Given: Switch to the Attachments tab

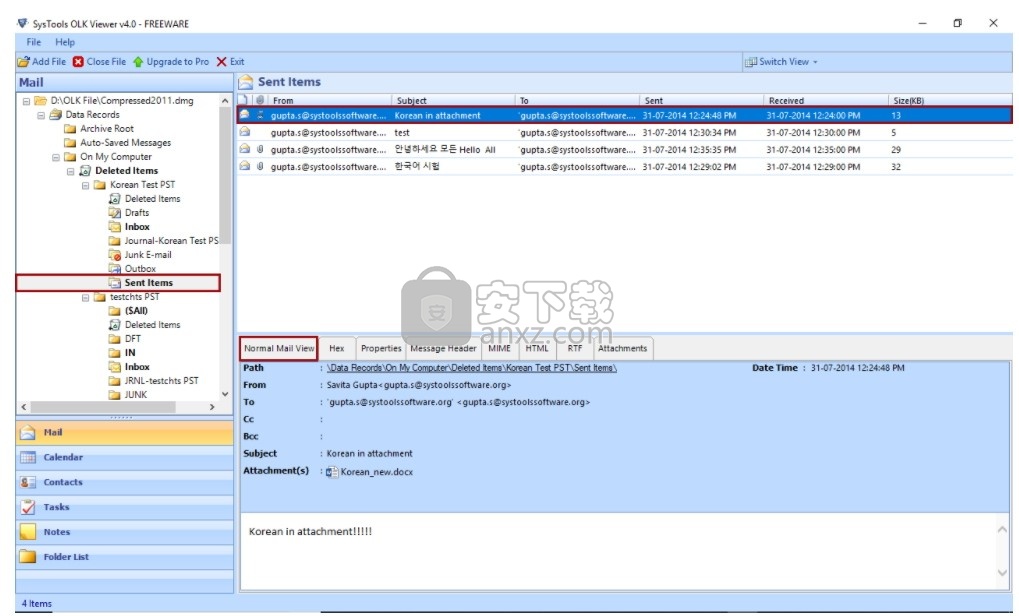Looking at the screenshot, I should tap(623, 348).
